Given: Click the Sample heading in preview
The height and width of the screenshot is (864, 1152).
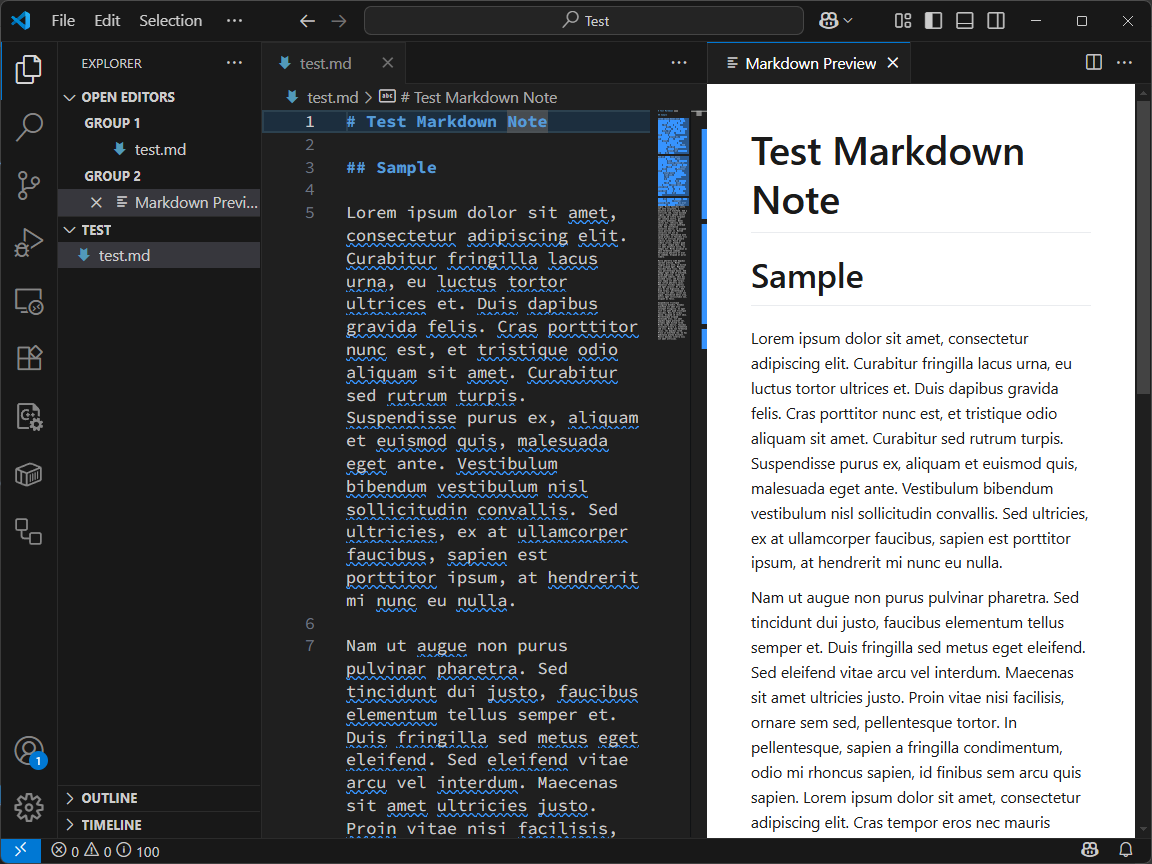Looking at the screenshot, I should point(807,276).
